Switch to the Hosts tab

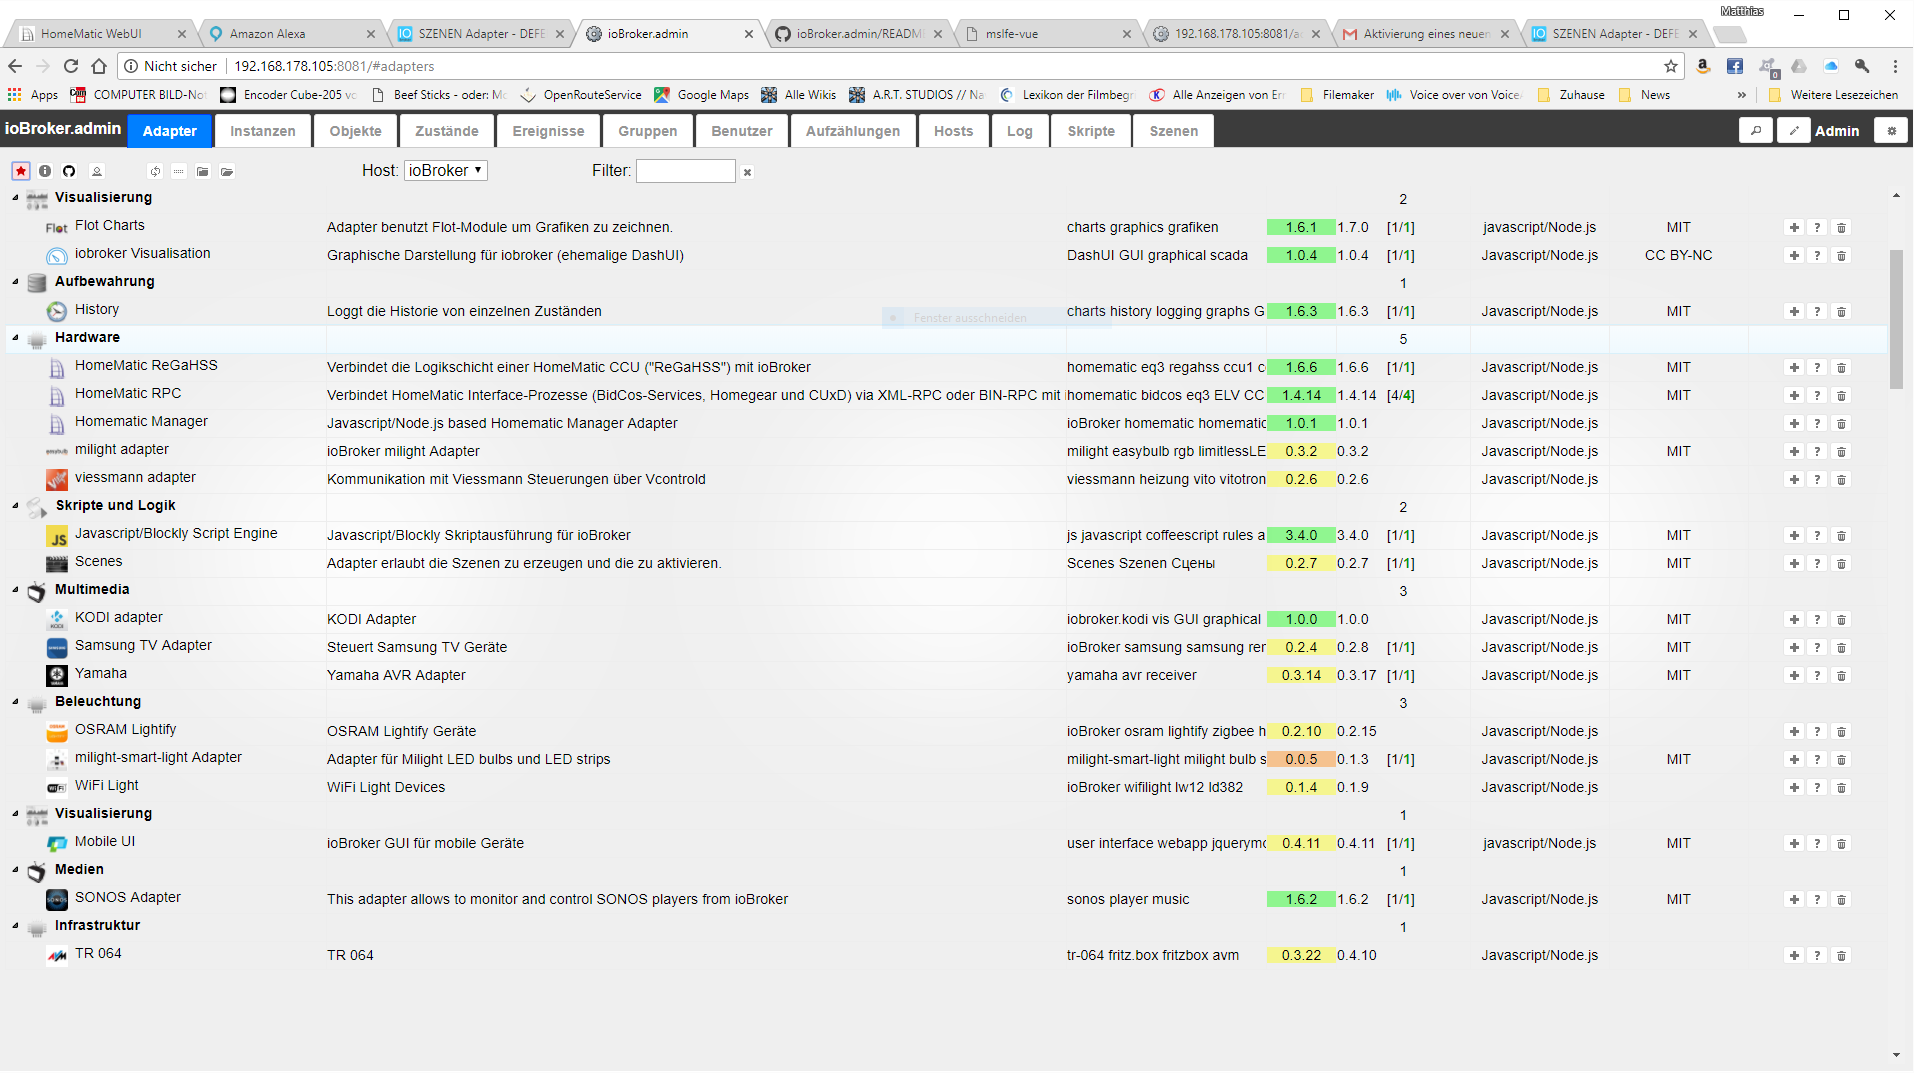953,131
